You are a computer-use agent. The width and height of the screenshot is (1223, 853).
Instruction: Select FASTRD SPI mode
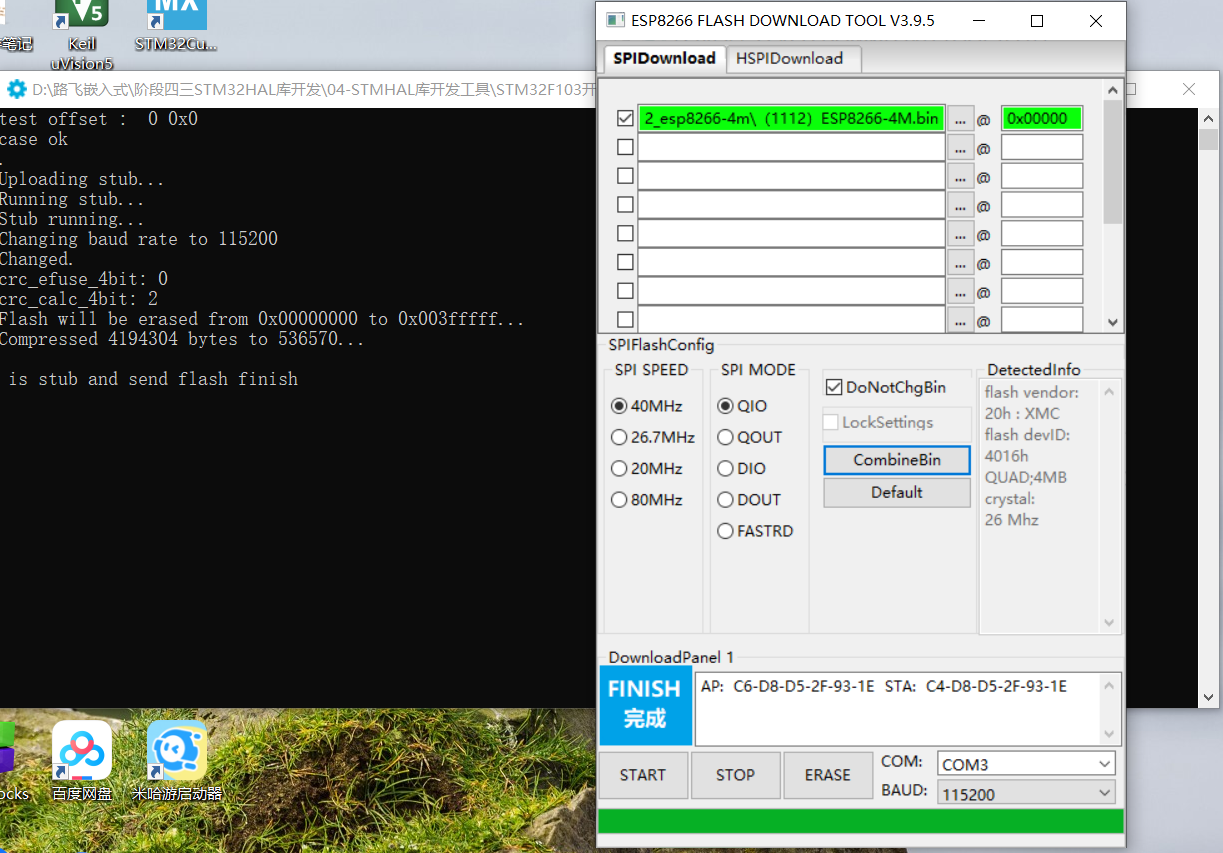pos(755,531)
